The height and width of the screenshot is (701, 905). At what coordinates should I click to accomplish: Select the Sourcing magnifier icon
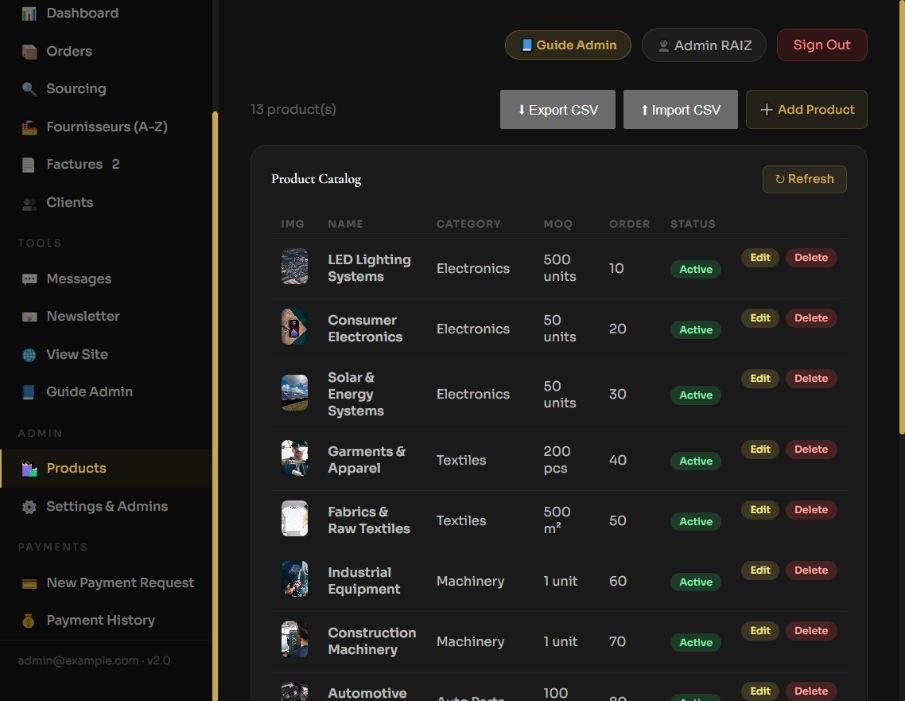point(29,89)
